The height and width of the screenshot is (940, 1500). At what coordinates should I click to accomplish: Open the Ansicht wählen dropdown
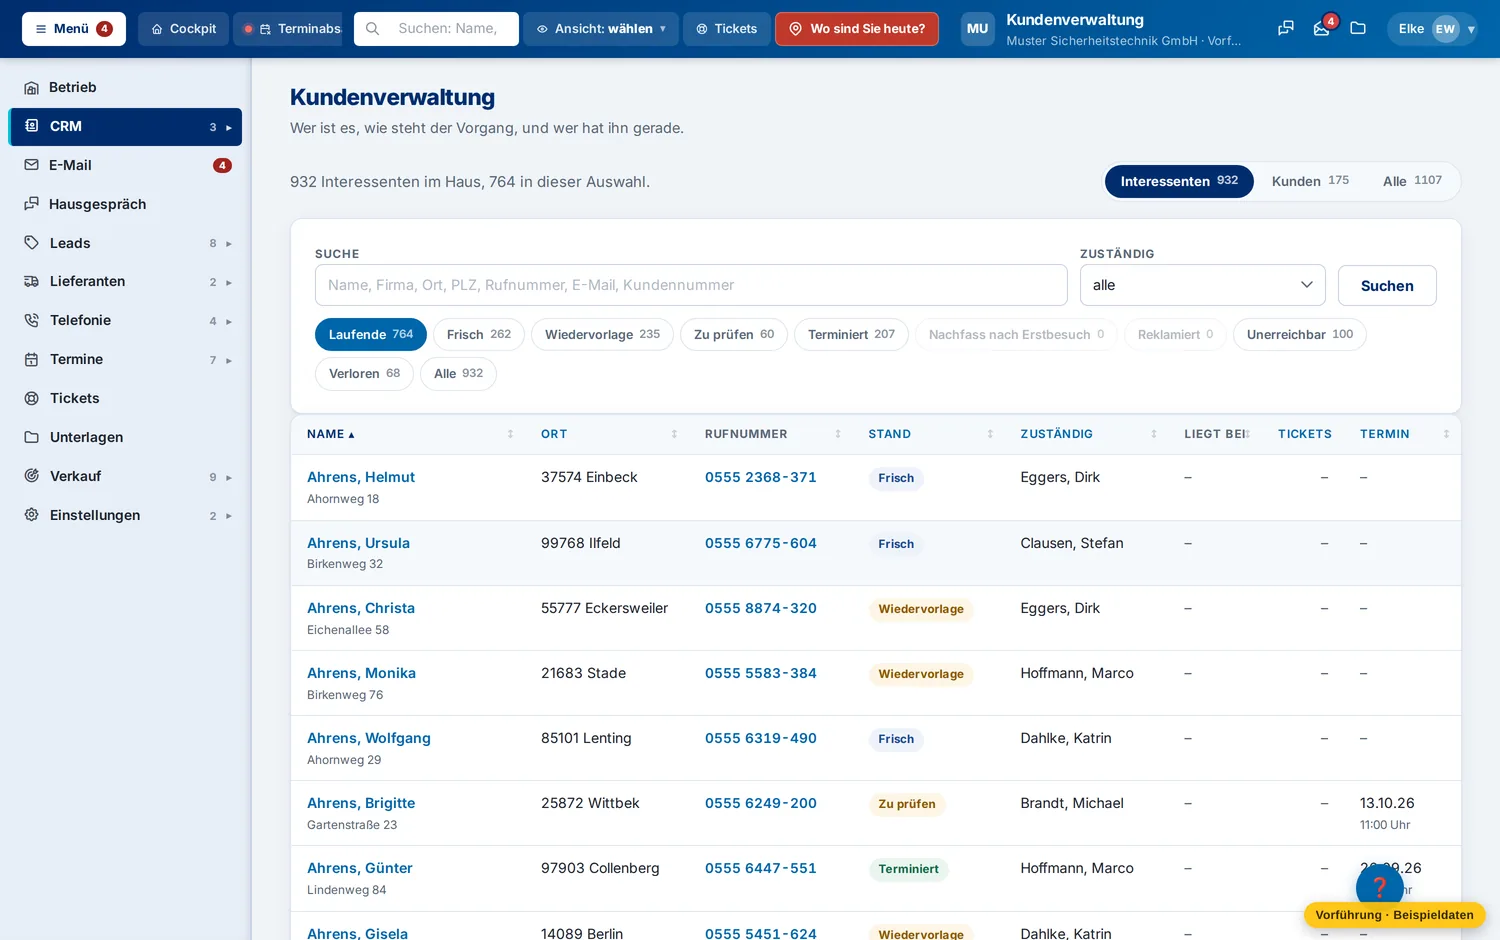(601, 29)
